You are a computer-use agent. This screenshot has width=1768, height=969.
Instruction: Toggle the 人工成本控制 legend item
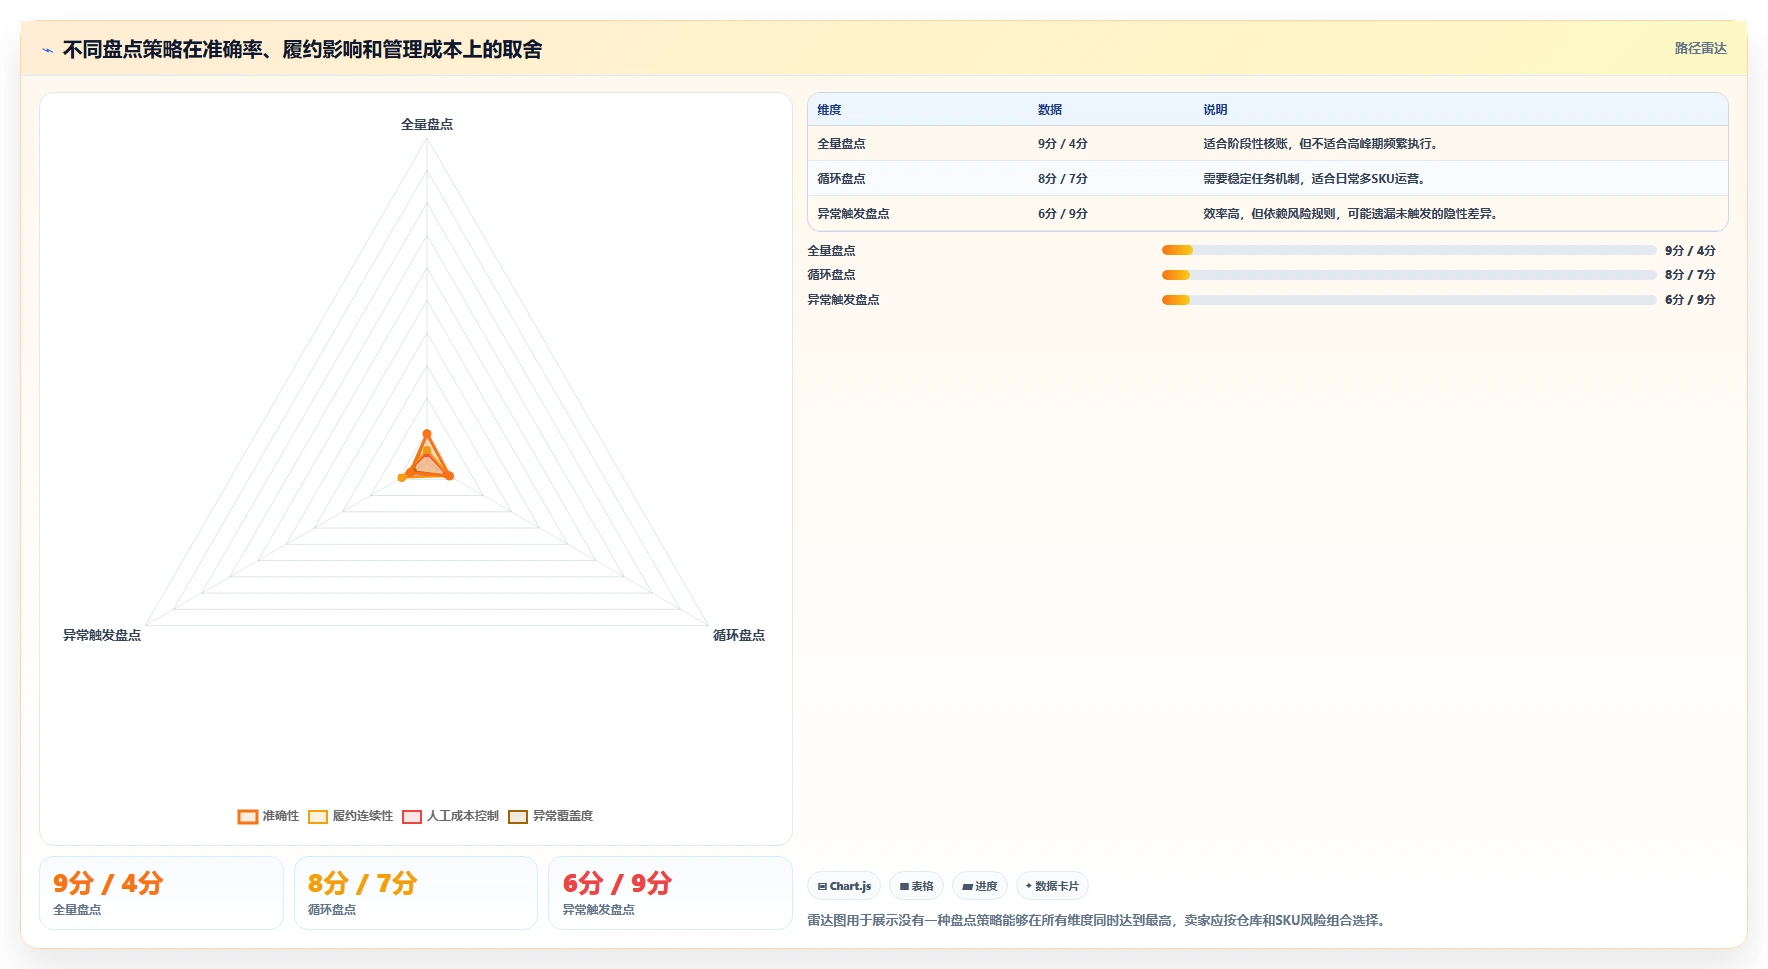coord(450,816)
